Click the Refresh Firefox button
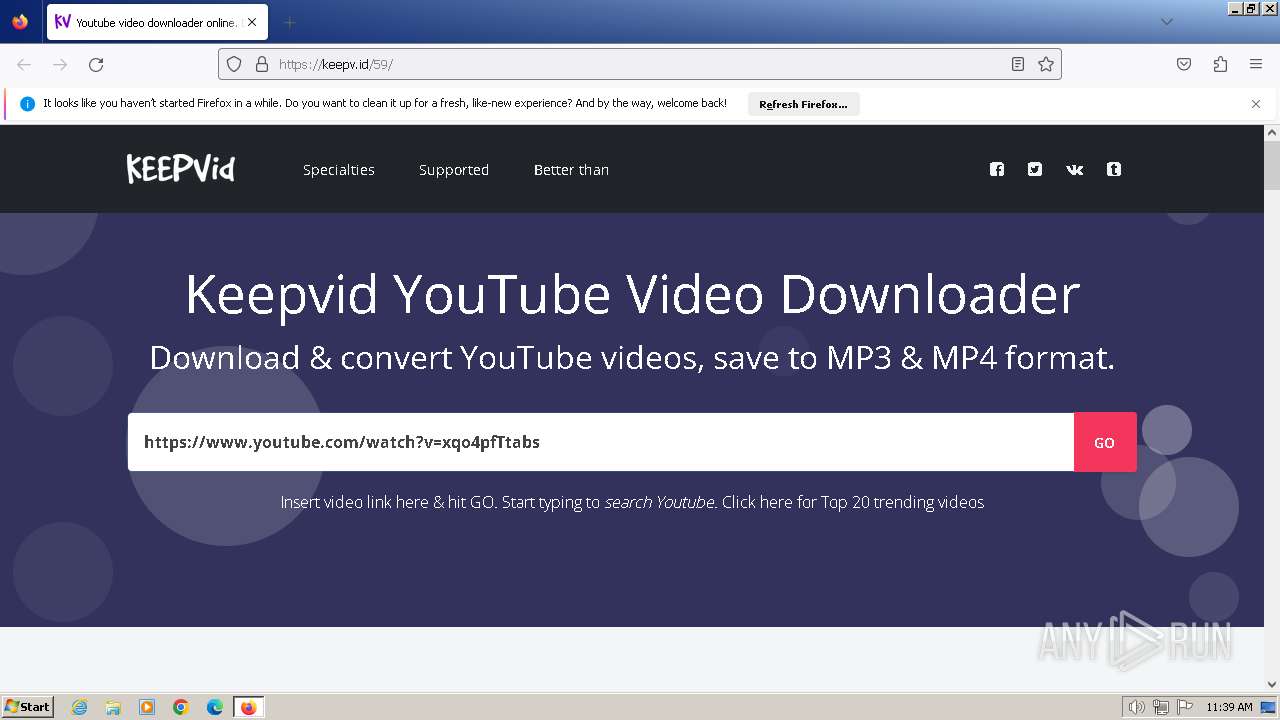Image resolution: width=1280 pixels, height=720 pixels. pos(803,104)
